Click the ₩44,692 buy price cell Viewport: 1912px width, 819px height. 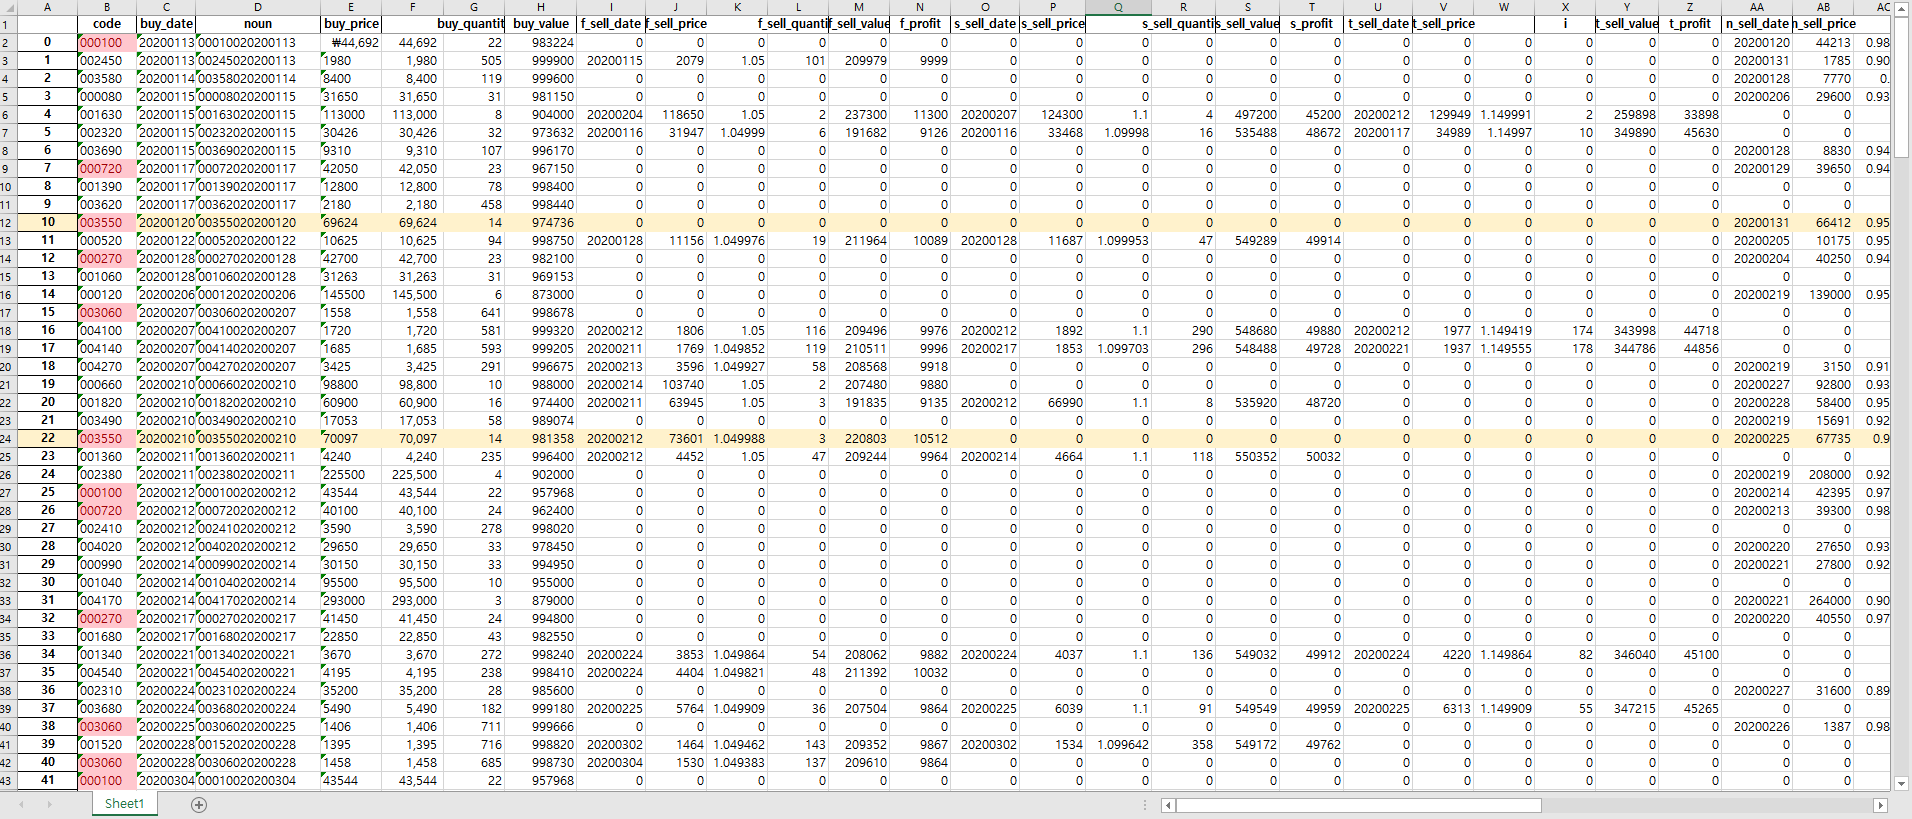351,43
